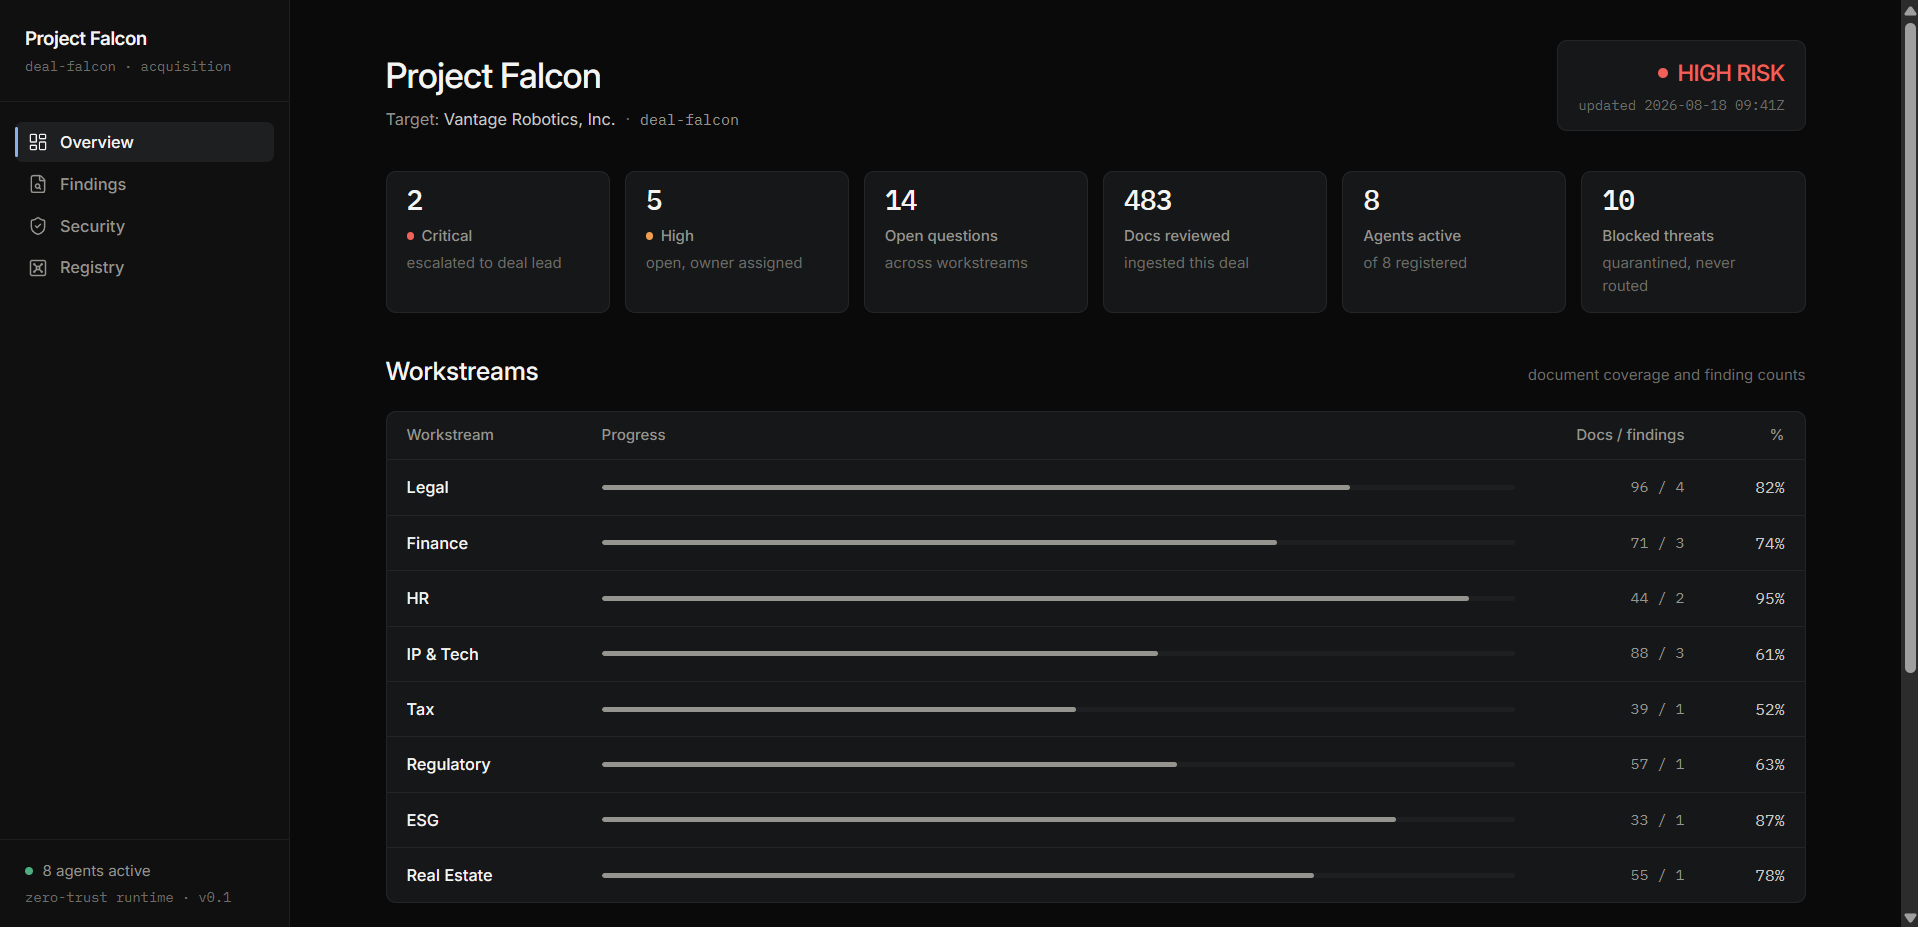Click the Registry box icon
The height and width of the screenshot is (927, 1918).
coord(38,268)
